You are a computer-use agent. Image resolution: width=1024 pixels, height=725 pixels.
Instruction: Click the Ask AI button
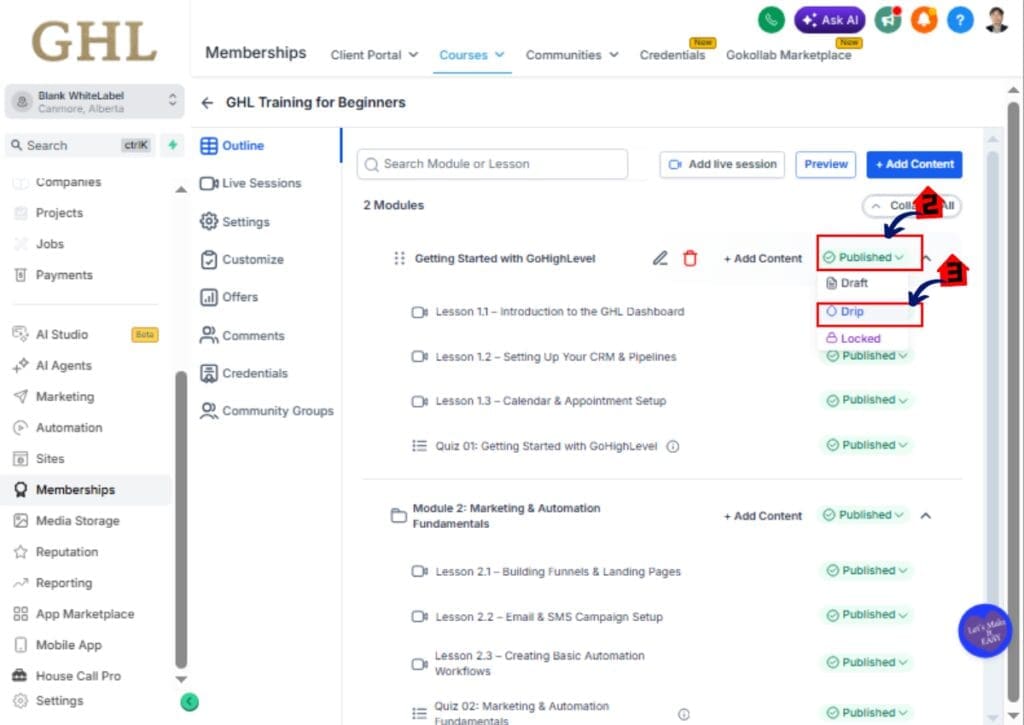pyautogui.click(x=830, y=20)
